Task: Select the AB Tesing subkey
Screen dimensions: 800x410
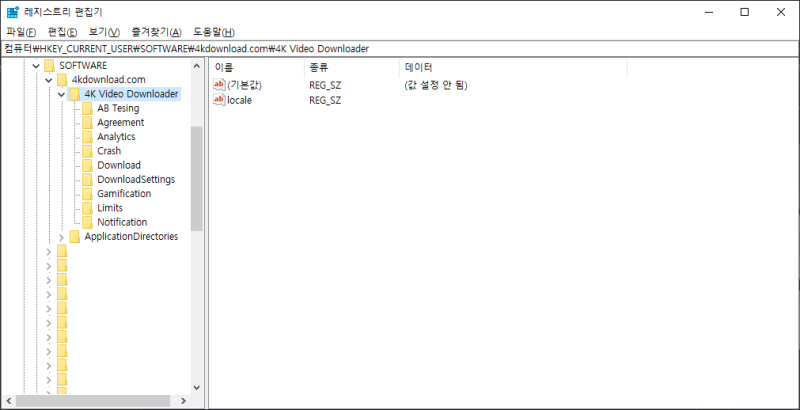Action: pyautogui.click(x=118, y=108)
